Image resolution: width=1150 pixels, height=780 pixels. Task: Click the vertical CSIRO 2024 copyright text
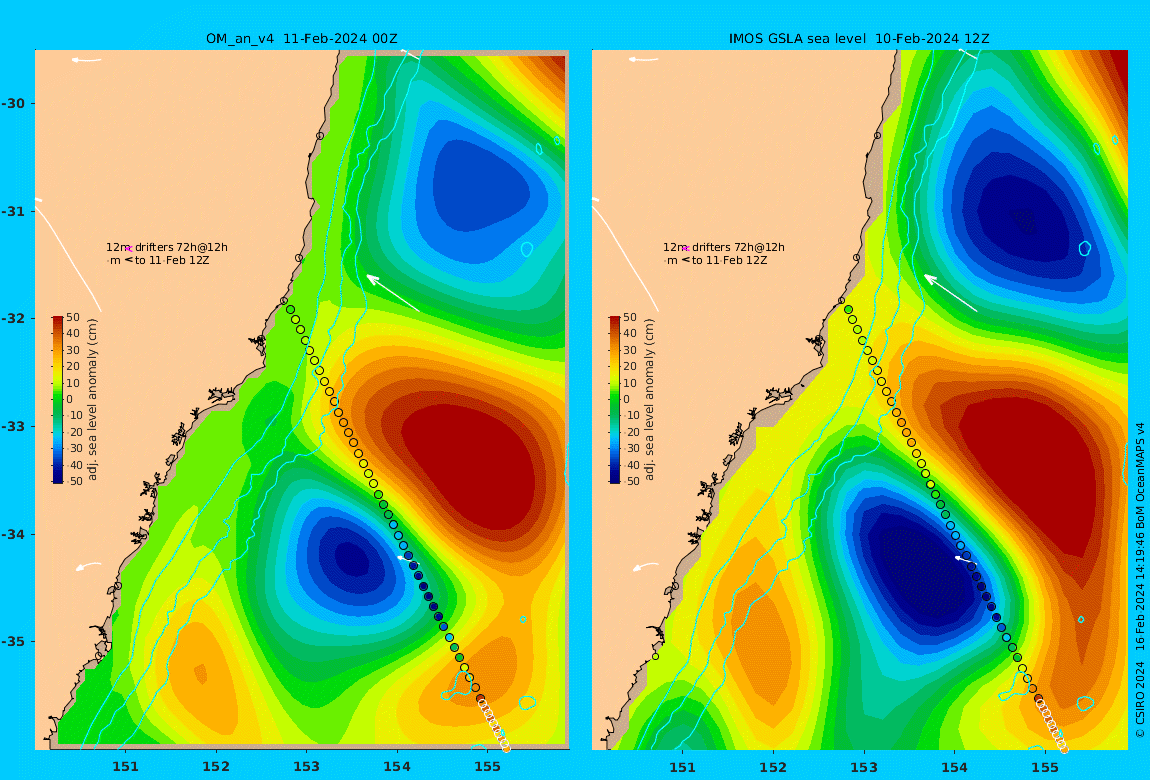coord(1140,580)
